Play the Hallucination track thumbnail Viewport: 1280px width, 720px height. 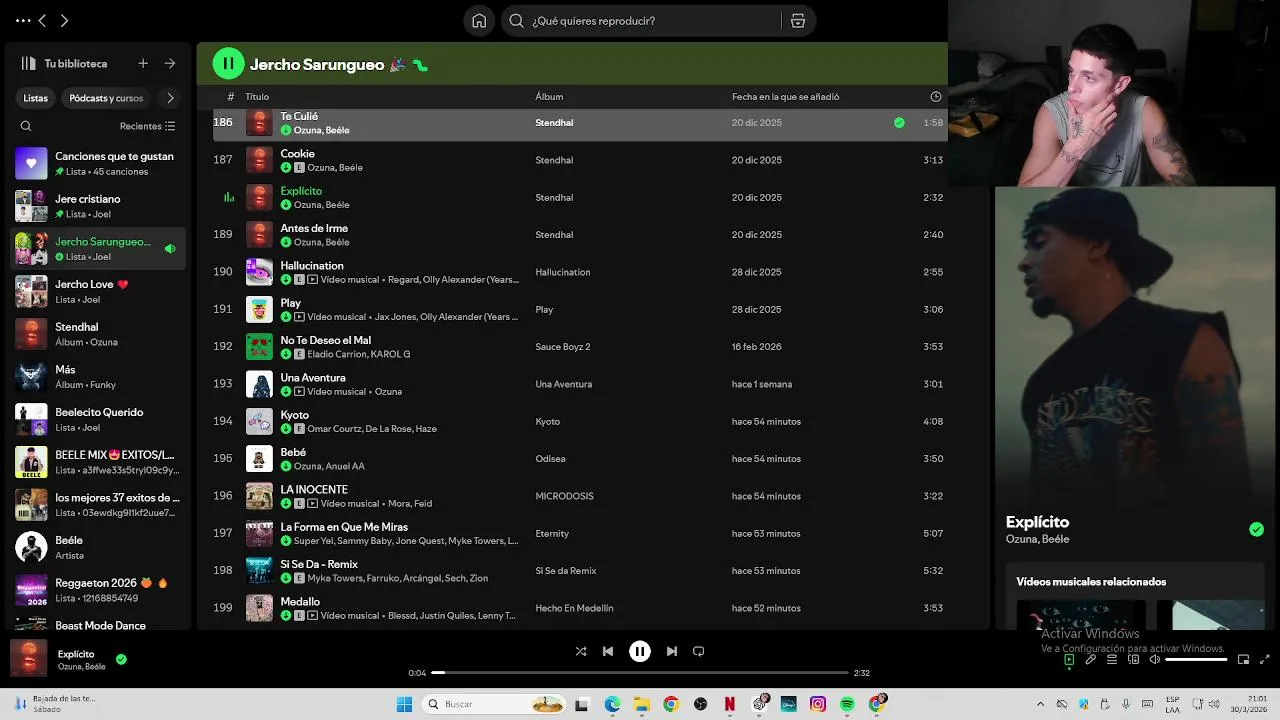[259, 272]
